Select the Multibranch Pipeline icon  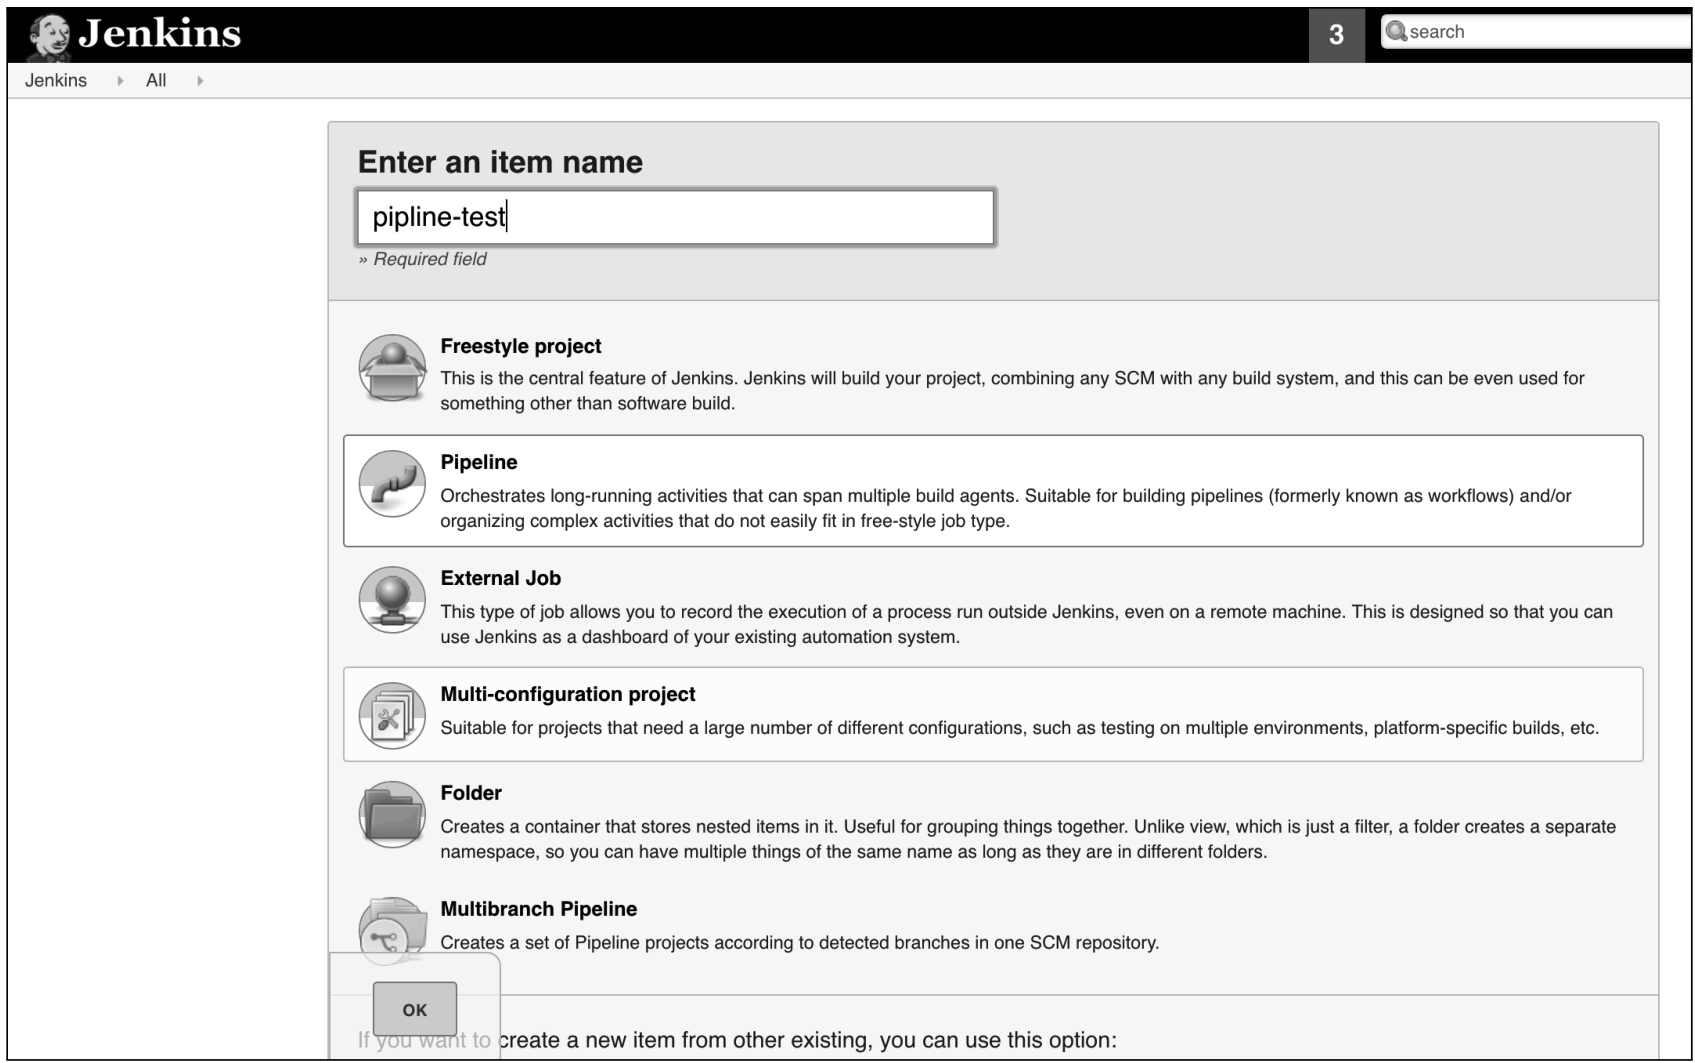[x=392, y=930]
